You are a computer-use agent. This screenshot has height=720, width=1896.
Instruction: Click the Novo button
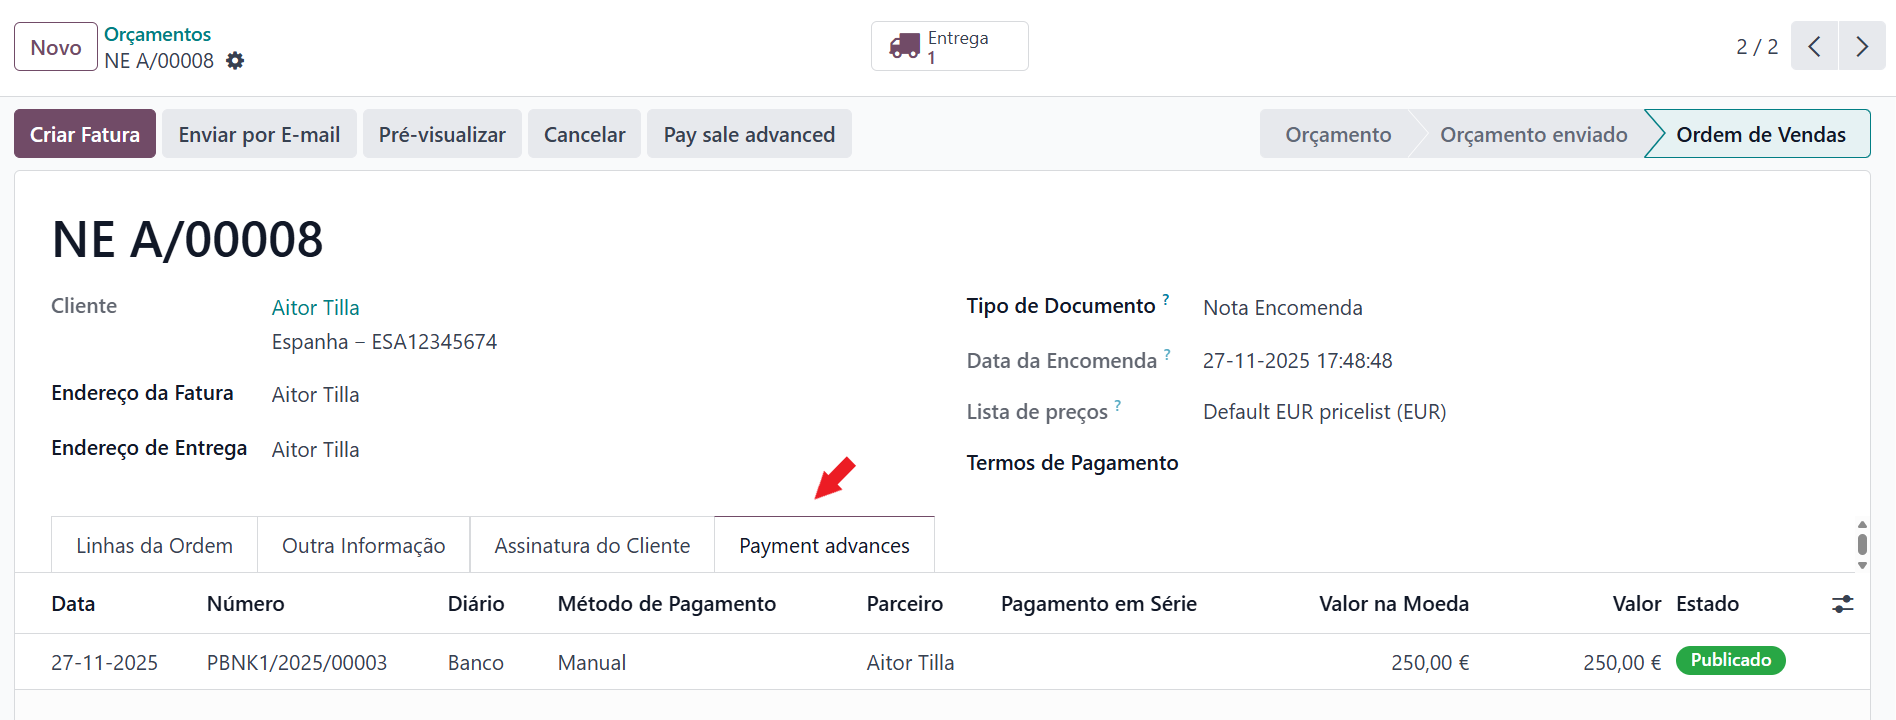56,47
